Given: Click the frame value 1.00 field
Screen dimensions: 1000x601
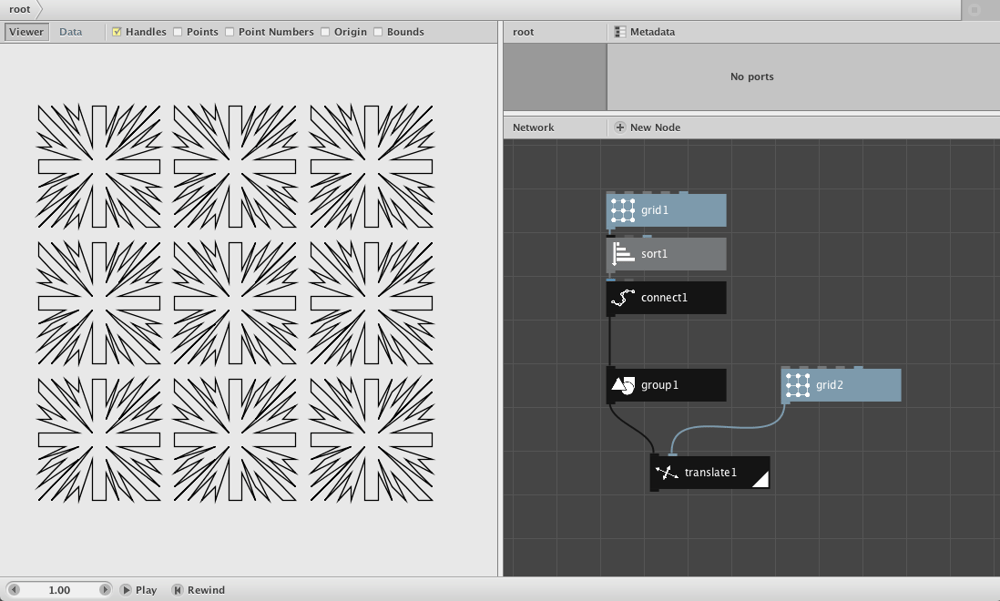Looking at the screenshot, I should pos(59,590).
